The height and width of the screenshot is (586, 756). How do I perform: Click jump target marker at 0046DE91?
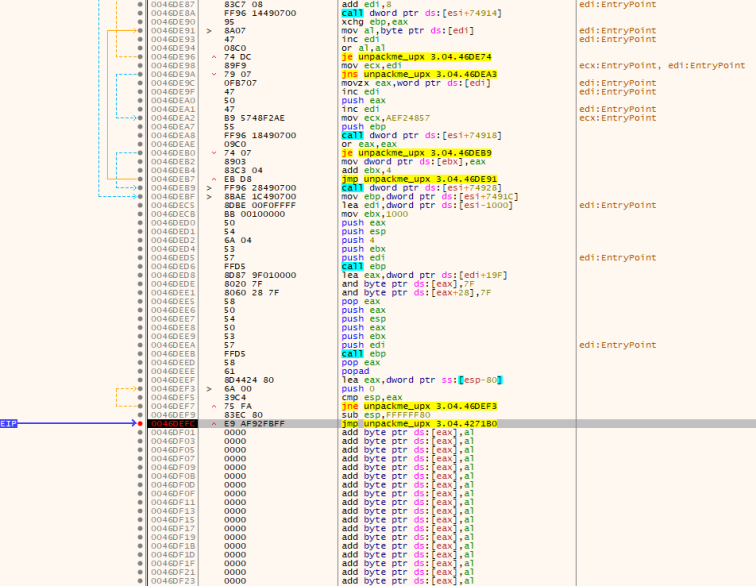pos(209,31)
